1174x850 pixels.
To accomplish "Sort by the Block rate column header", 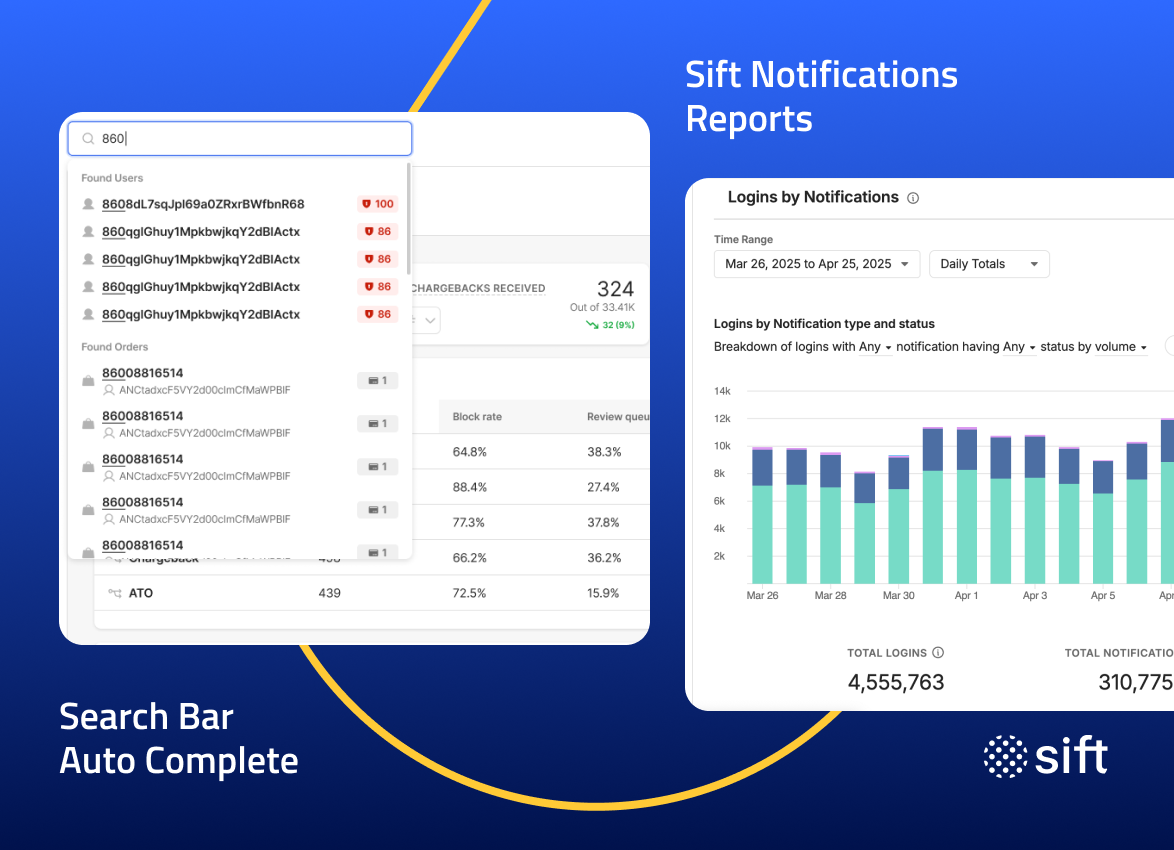I will point(477,416).
